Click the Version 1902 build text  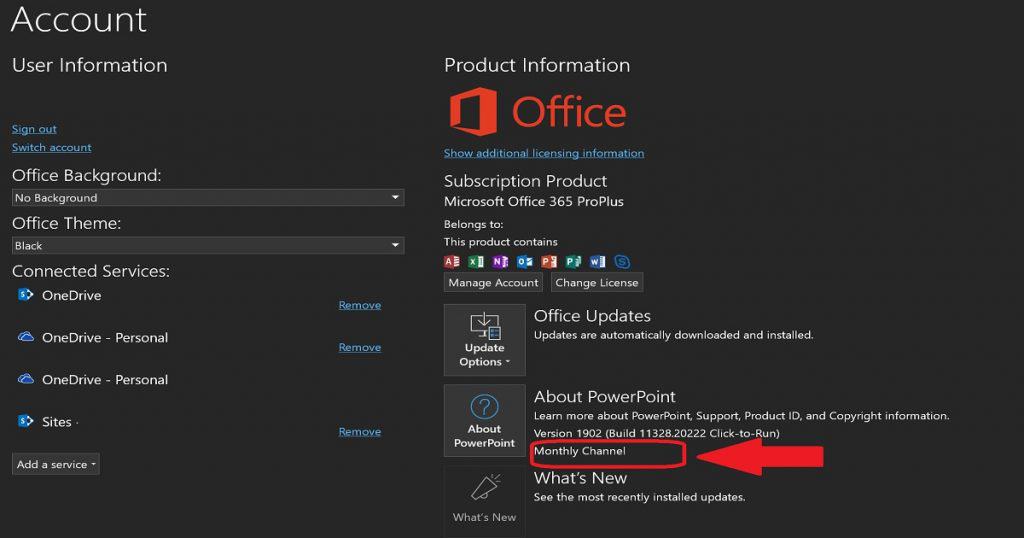click(656, 434)
